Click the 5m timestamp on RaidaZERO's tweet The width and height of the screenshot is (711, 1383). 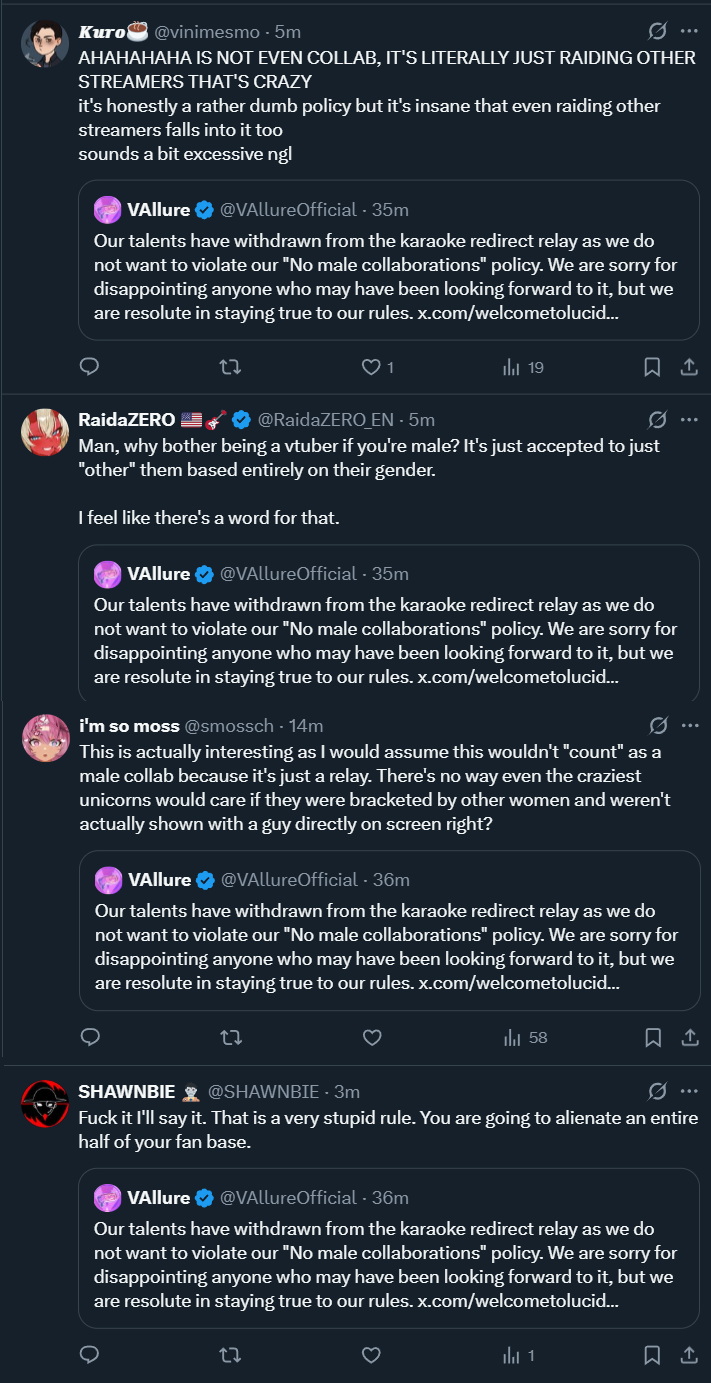click(421, 419)
